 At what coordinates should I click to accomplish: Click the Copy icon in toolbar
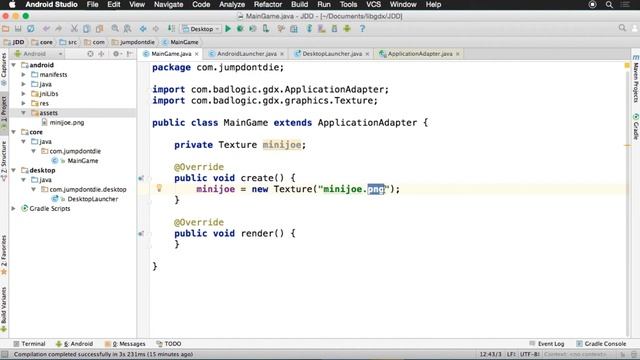click(87, 29)
